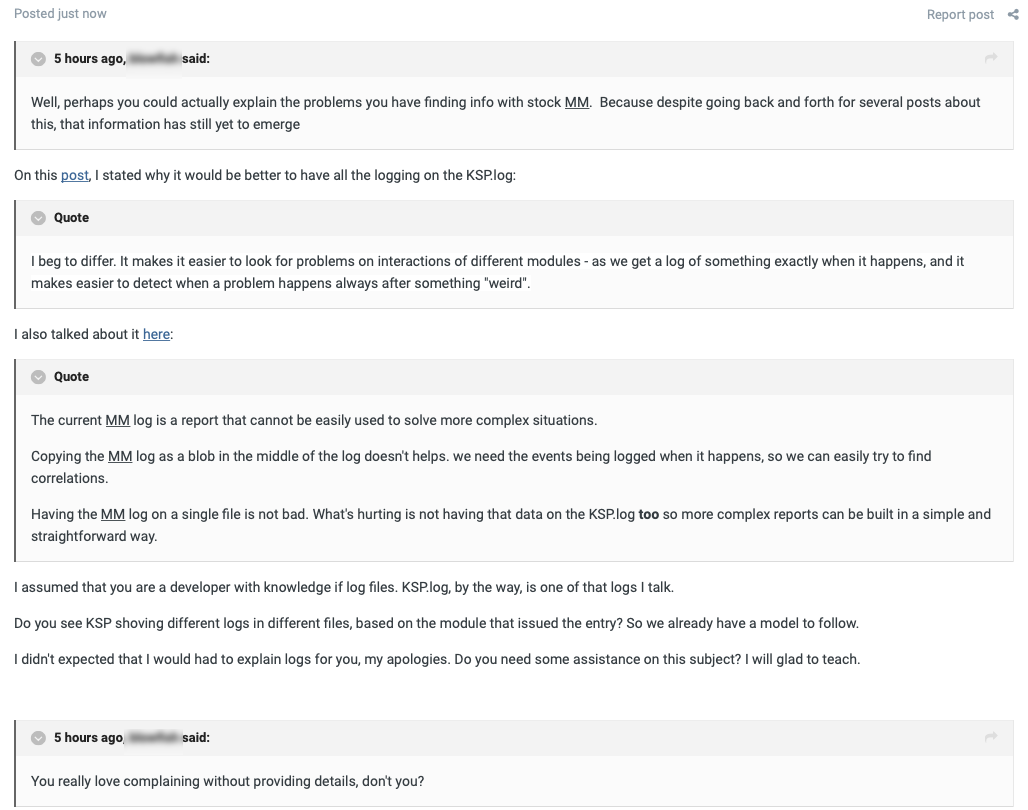
Task: Click the blurred author name in first quote header
Action: 154,59
